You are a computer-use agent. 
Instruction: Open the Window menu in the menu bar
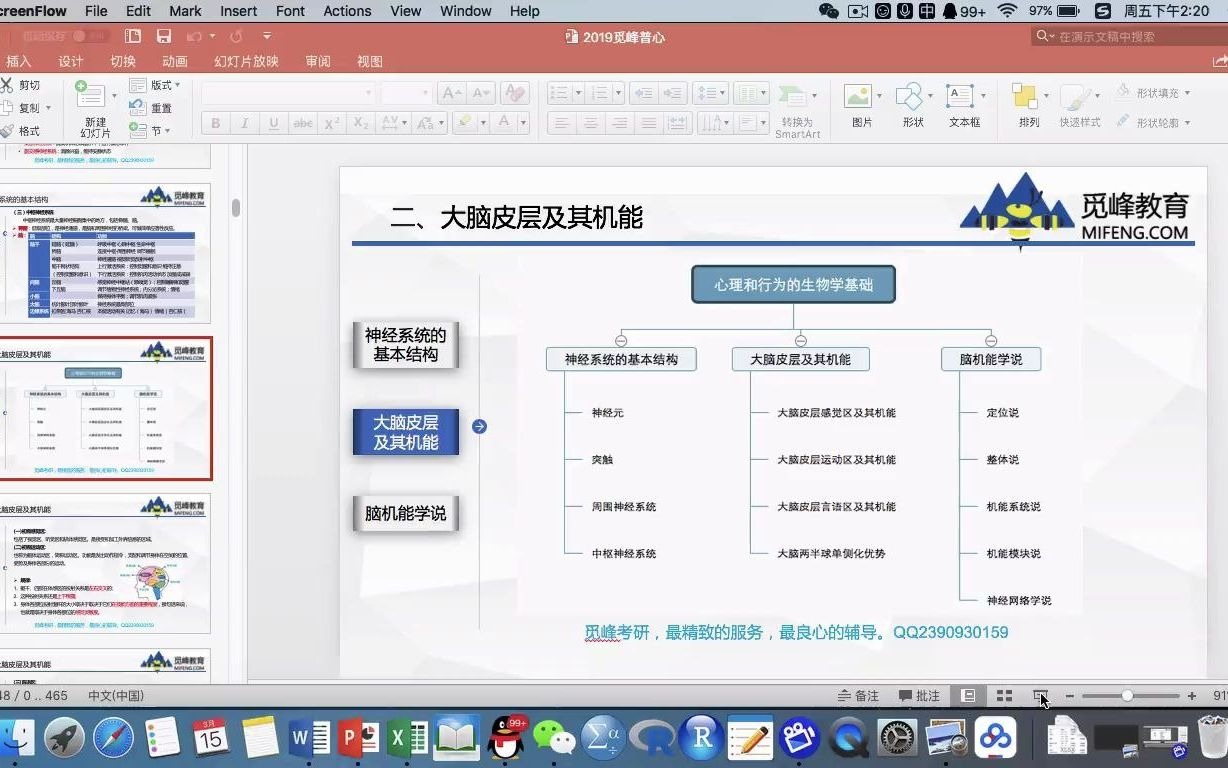(465, 11)
